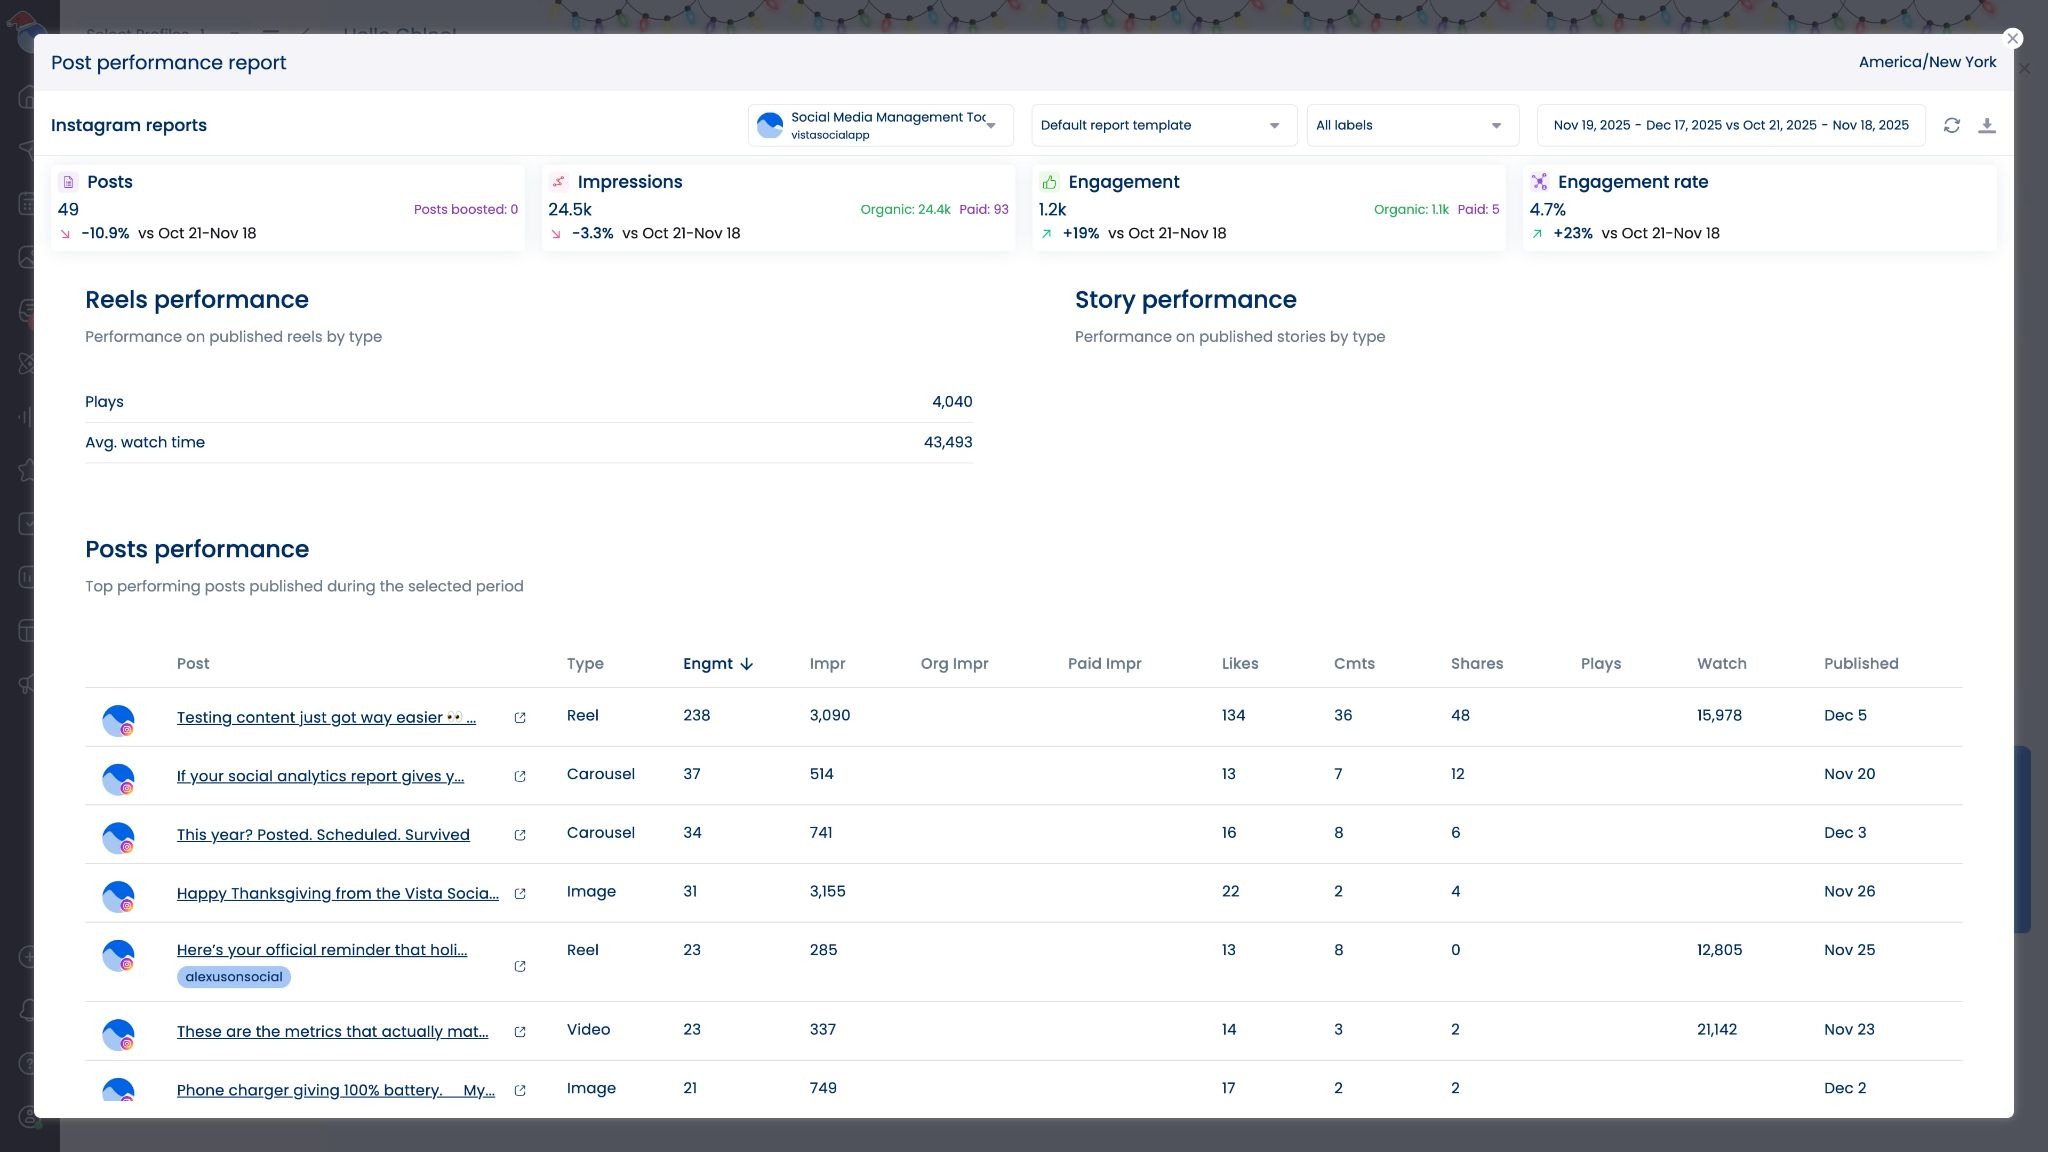Refresh the report data using the refresh icon

tap(1952, 125)
